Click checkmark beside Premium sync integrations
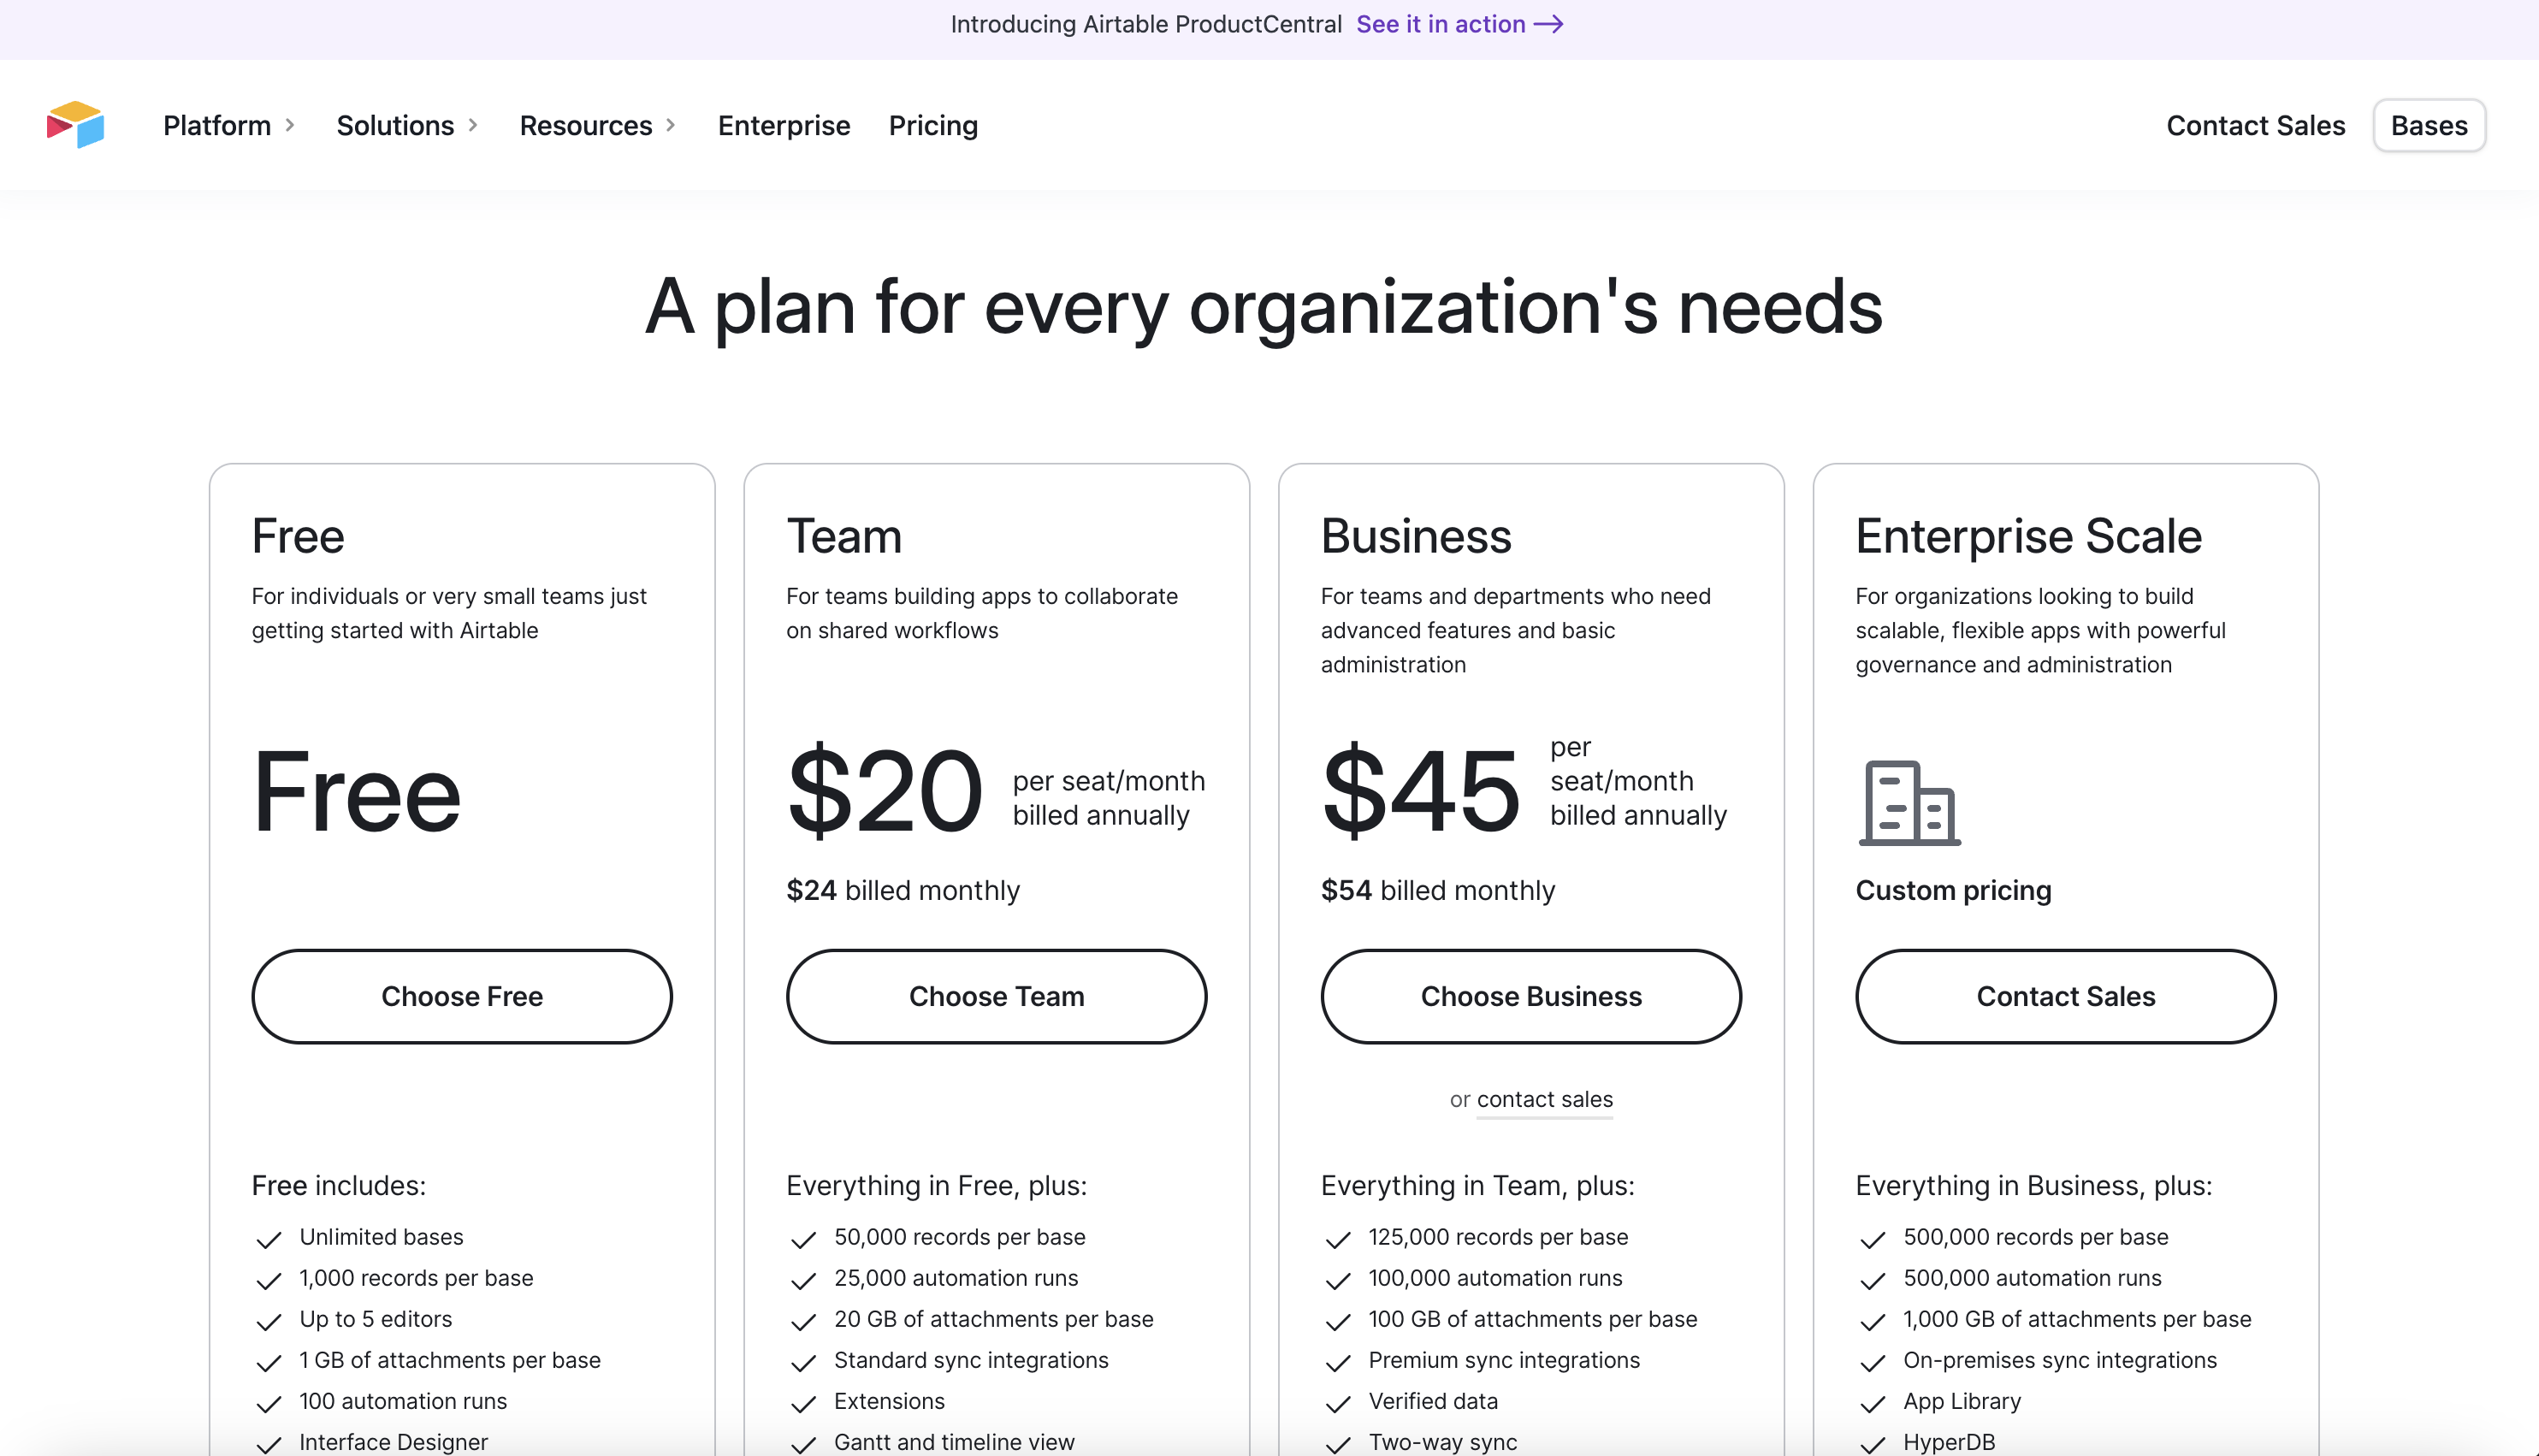This screenshot has width=2539, height=1456. [x=1338, y=1363]
